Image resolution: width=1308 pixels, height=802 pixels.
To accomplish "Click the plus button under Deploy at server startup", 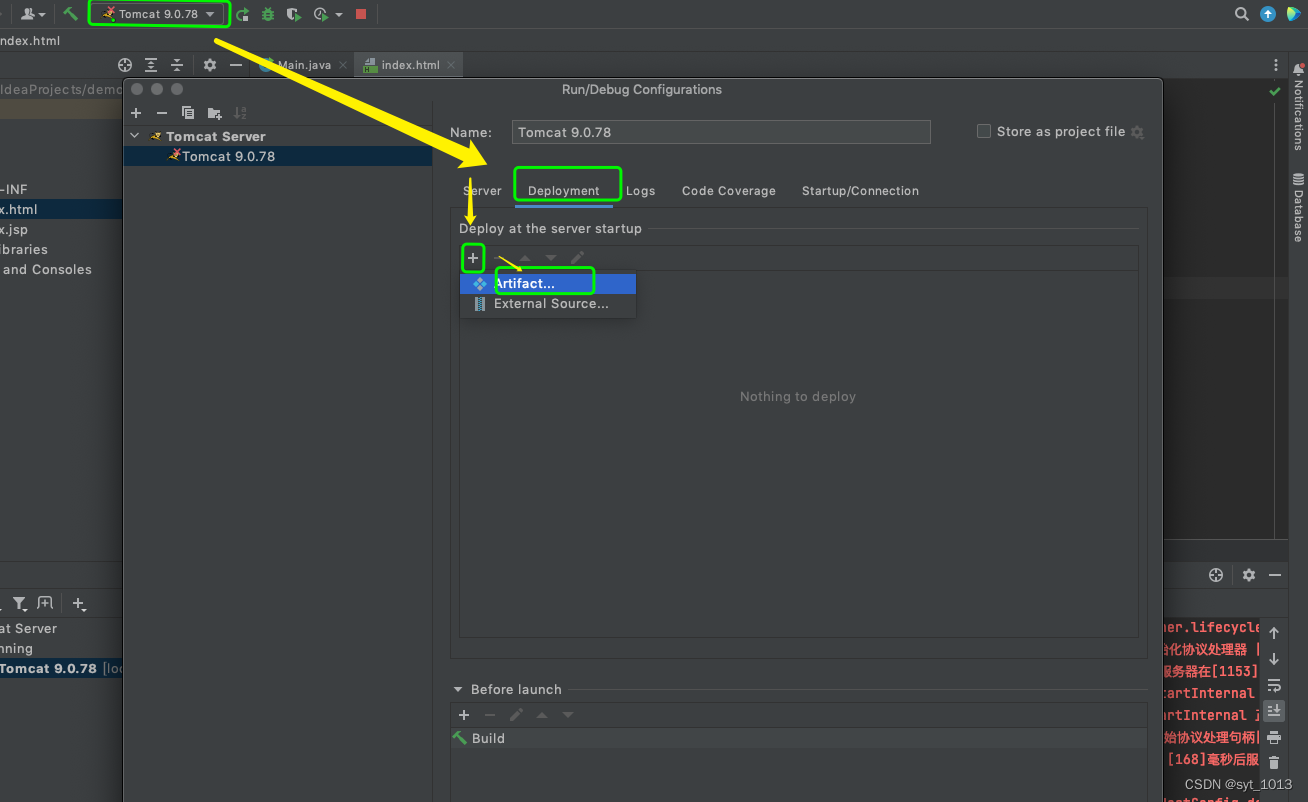I will (x=473, y=258).
